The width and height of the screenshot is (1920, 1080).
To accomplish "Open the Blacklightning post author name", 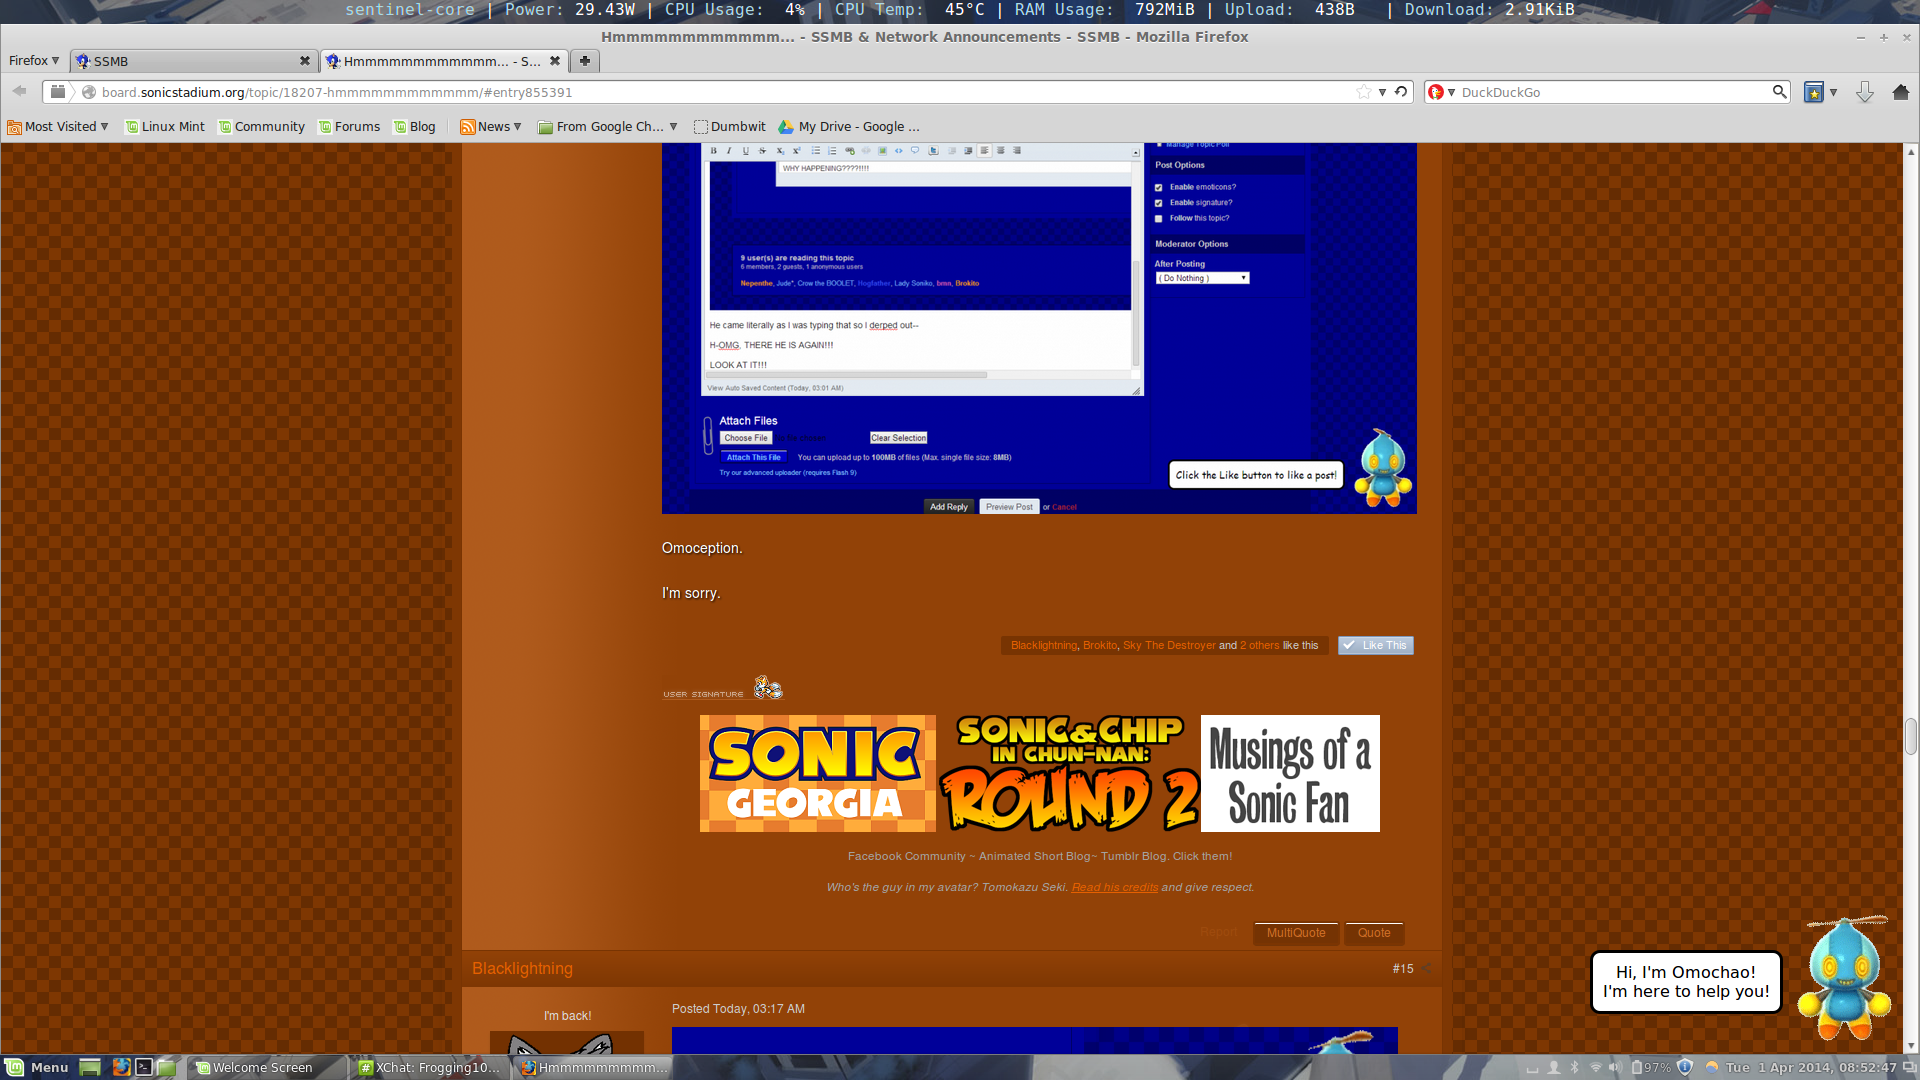I will pyautogui.click(x=522, y=969).
